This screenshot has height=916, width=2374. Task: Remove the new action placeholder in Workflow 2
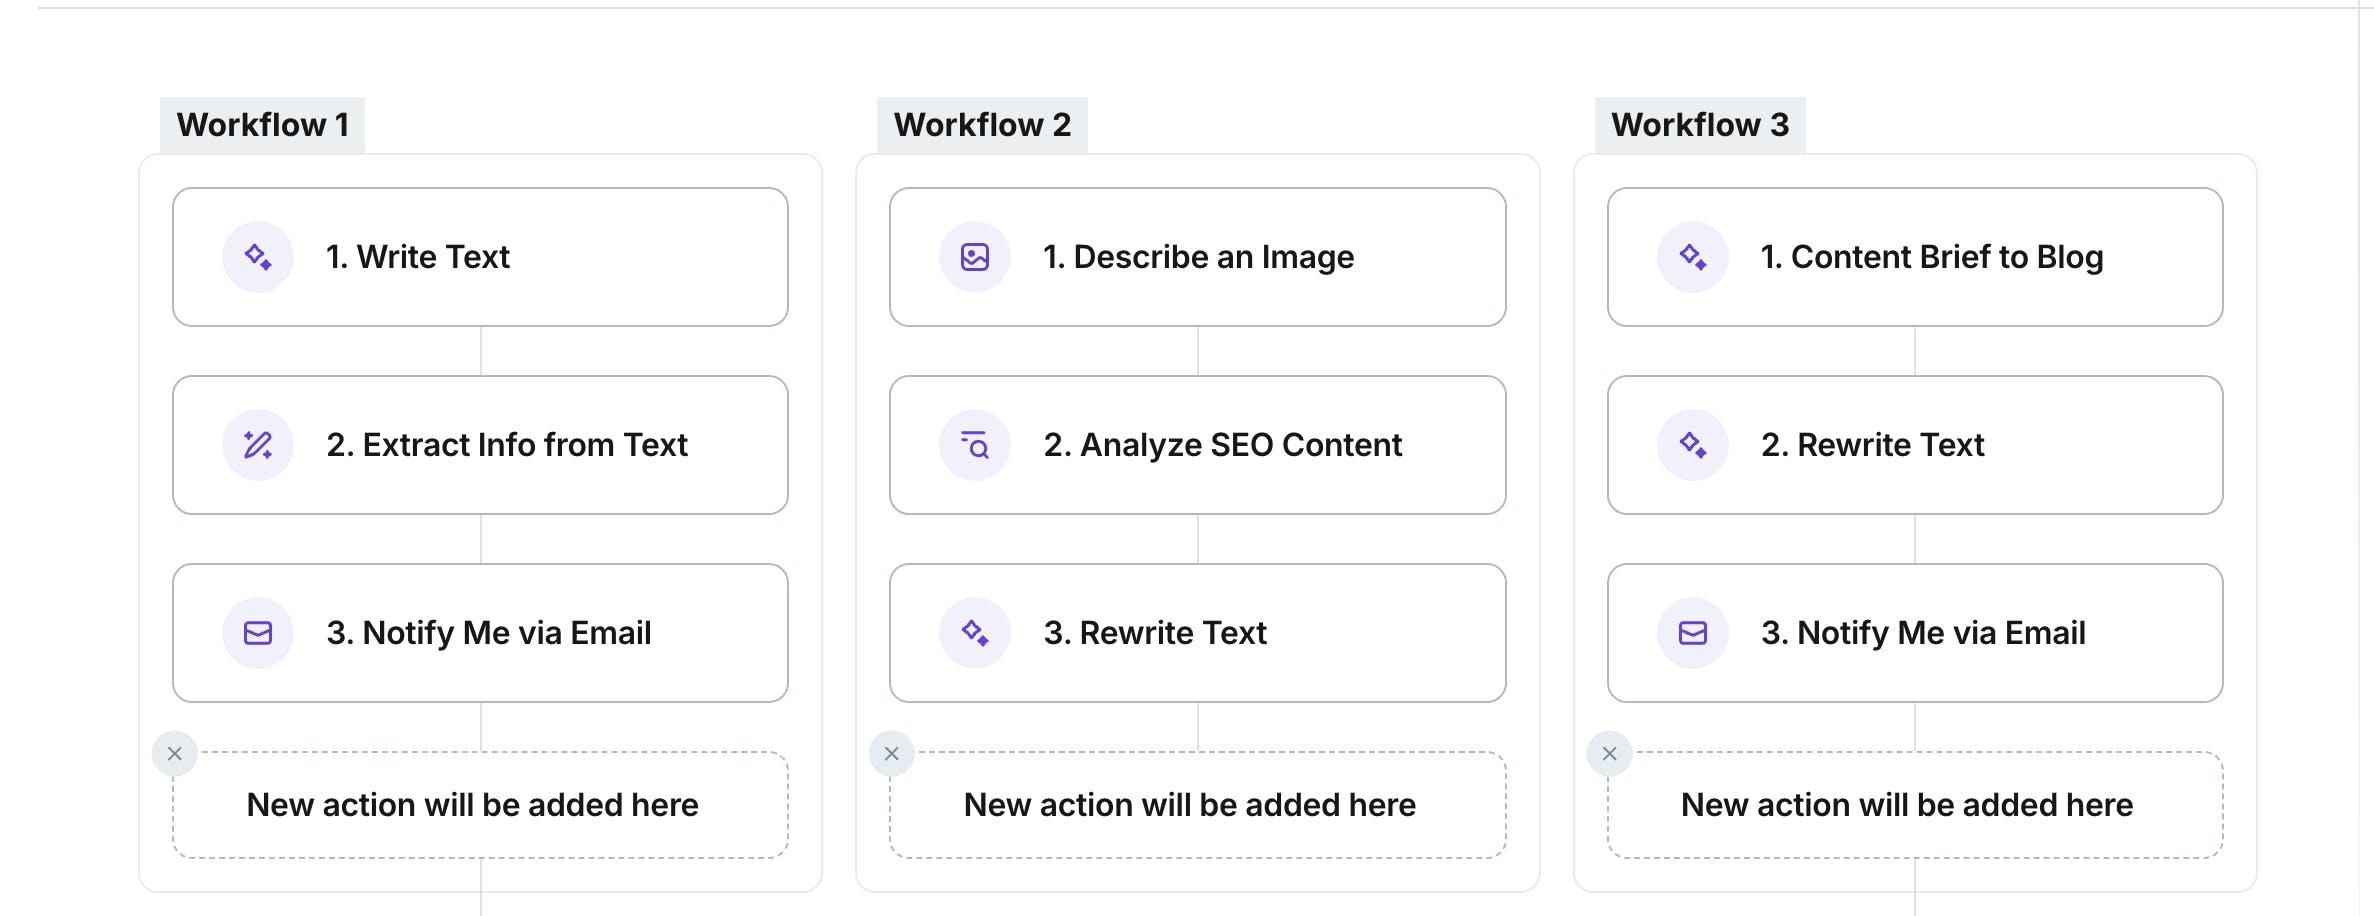pyautogui.click(x=892, y=754)
